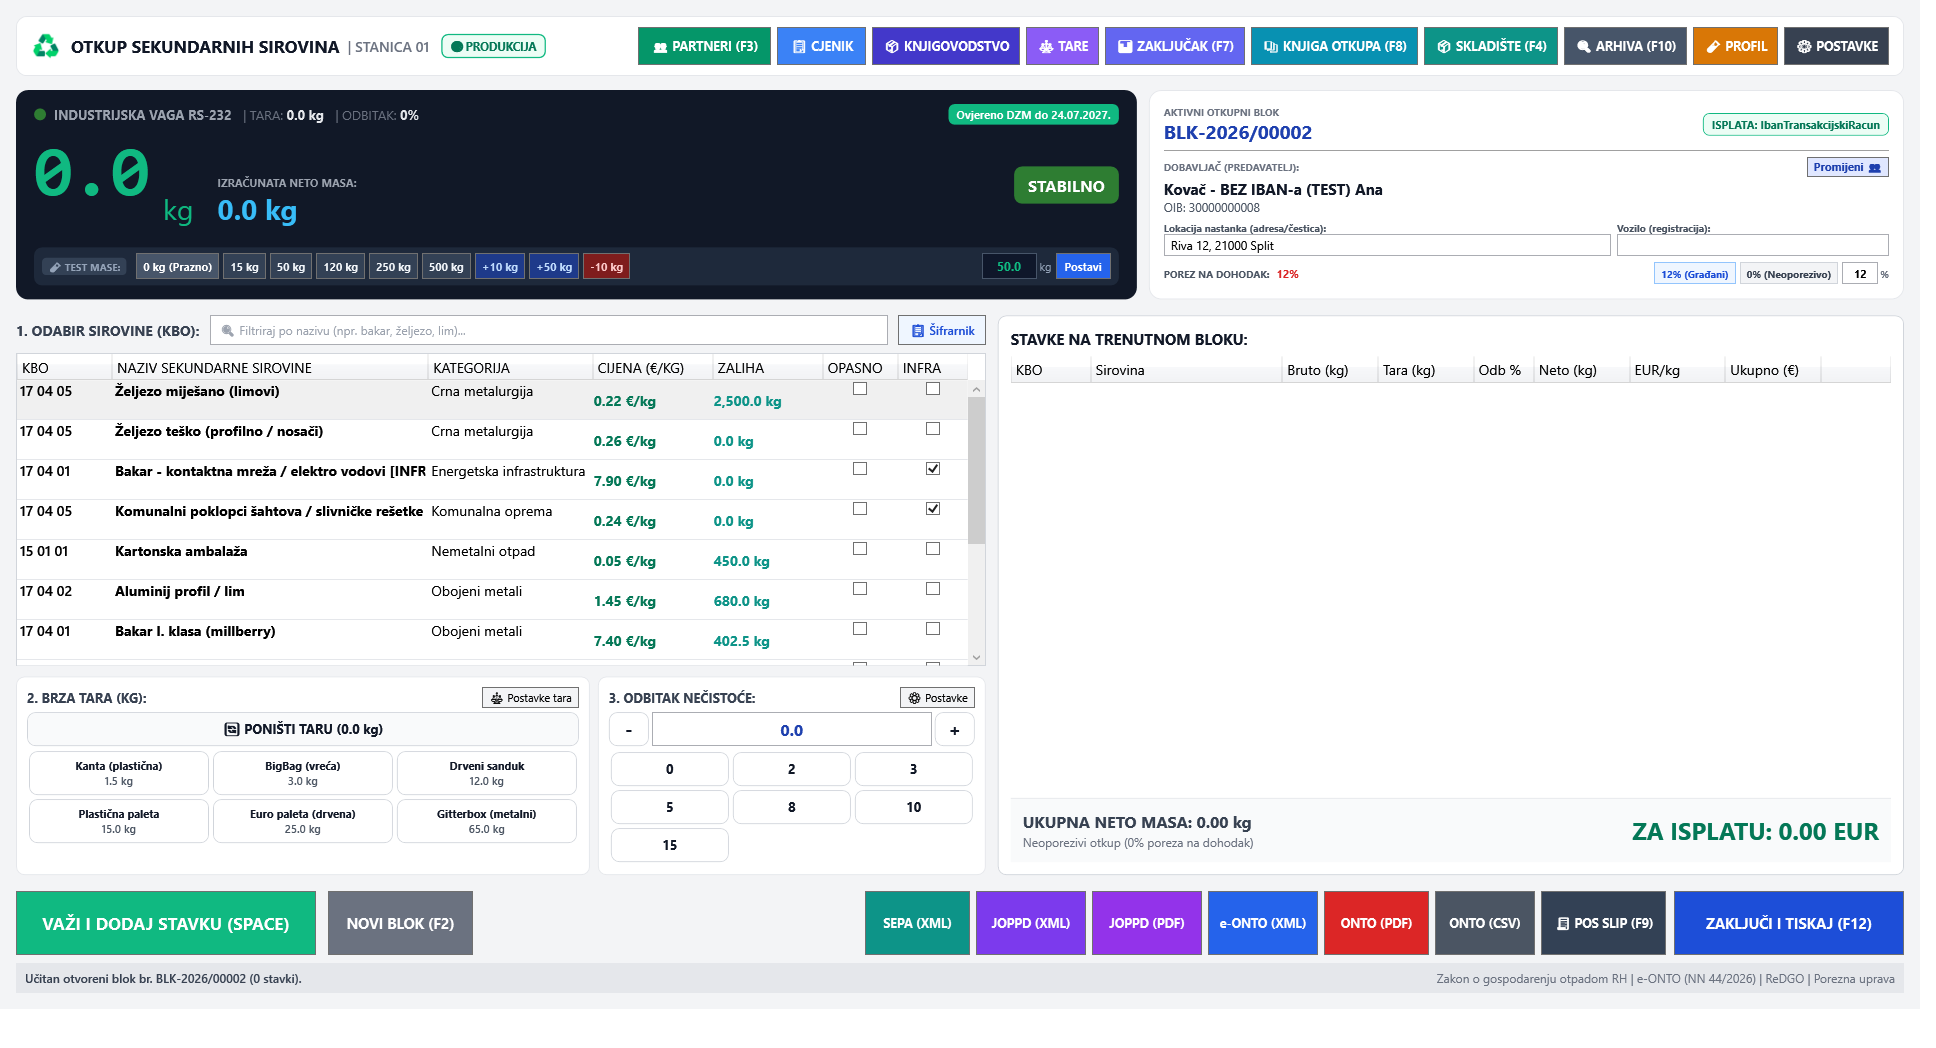This screenshot has width=1936, height=1048.
Task: Open POSTAVKE settings in the top bar
Action: pos(1836,46)
